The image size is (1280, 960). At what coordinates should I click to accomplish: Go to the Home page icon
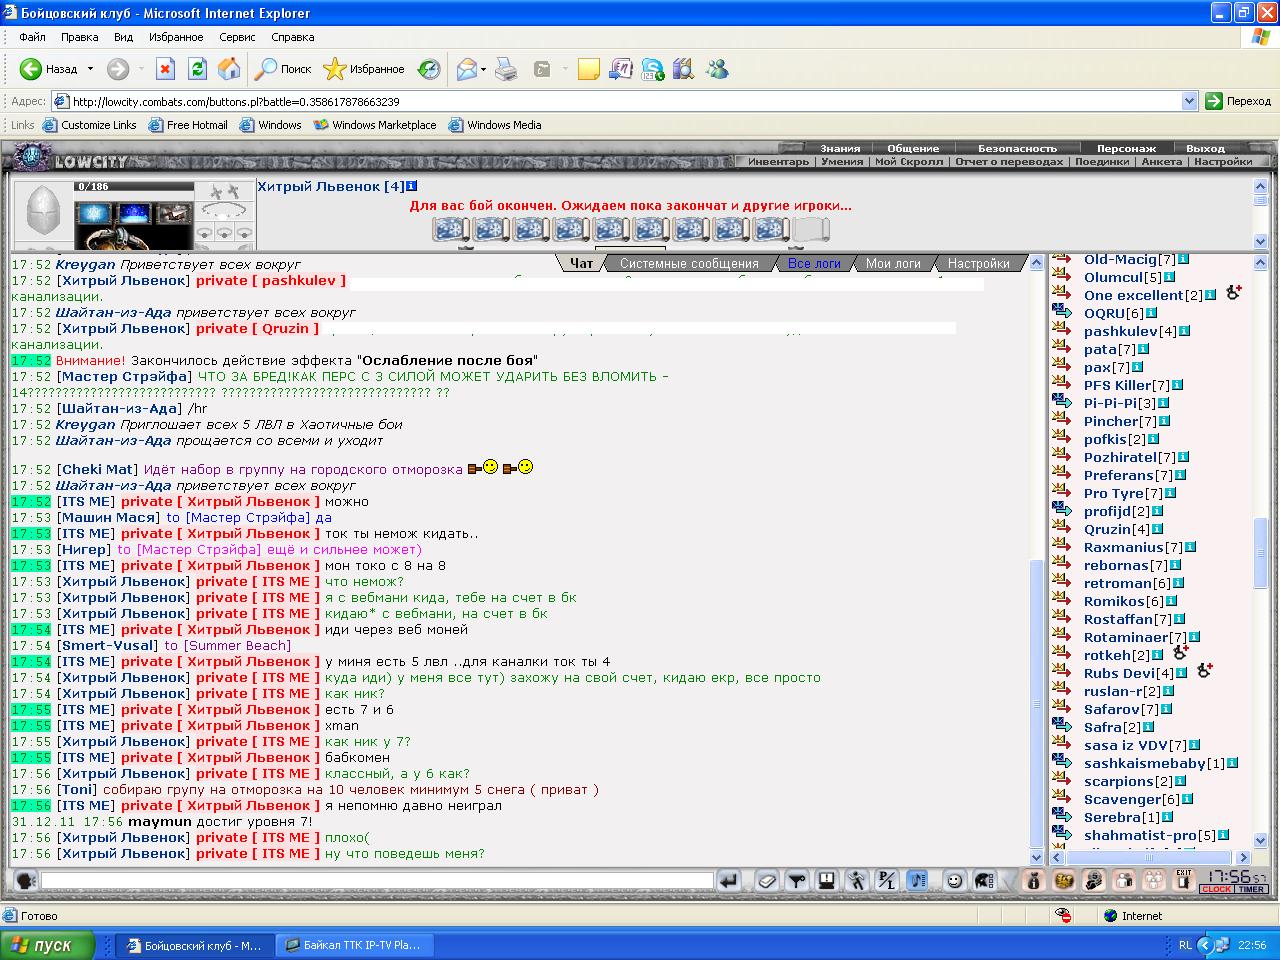pos(229,69)
